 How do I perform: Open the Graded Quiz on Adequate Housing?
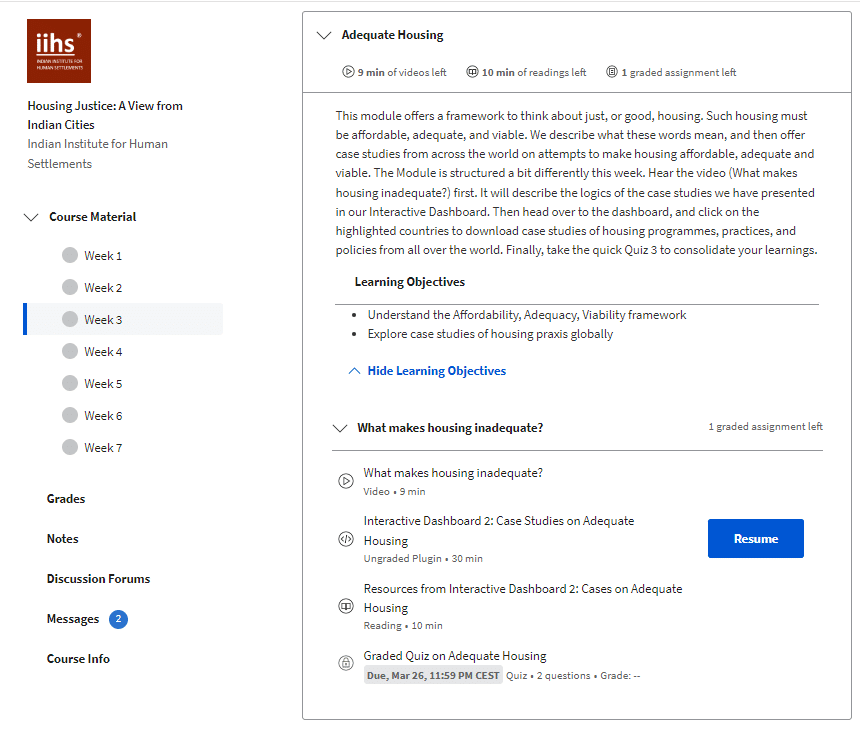455,656
